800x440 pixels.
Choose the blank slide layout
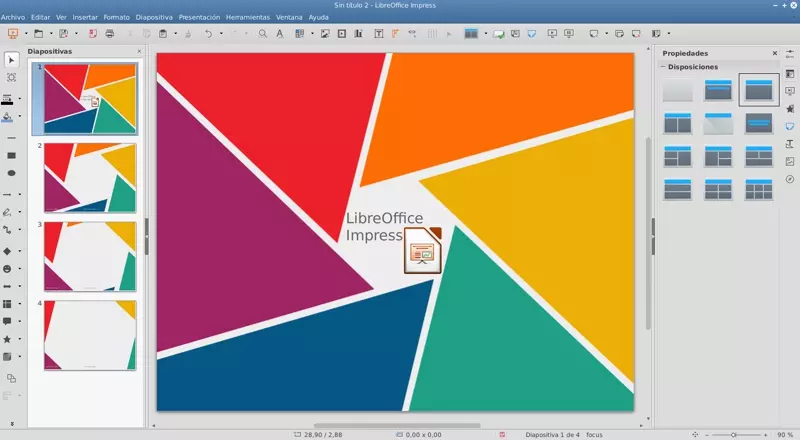click(x=678, y=91)
